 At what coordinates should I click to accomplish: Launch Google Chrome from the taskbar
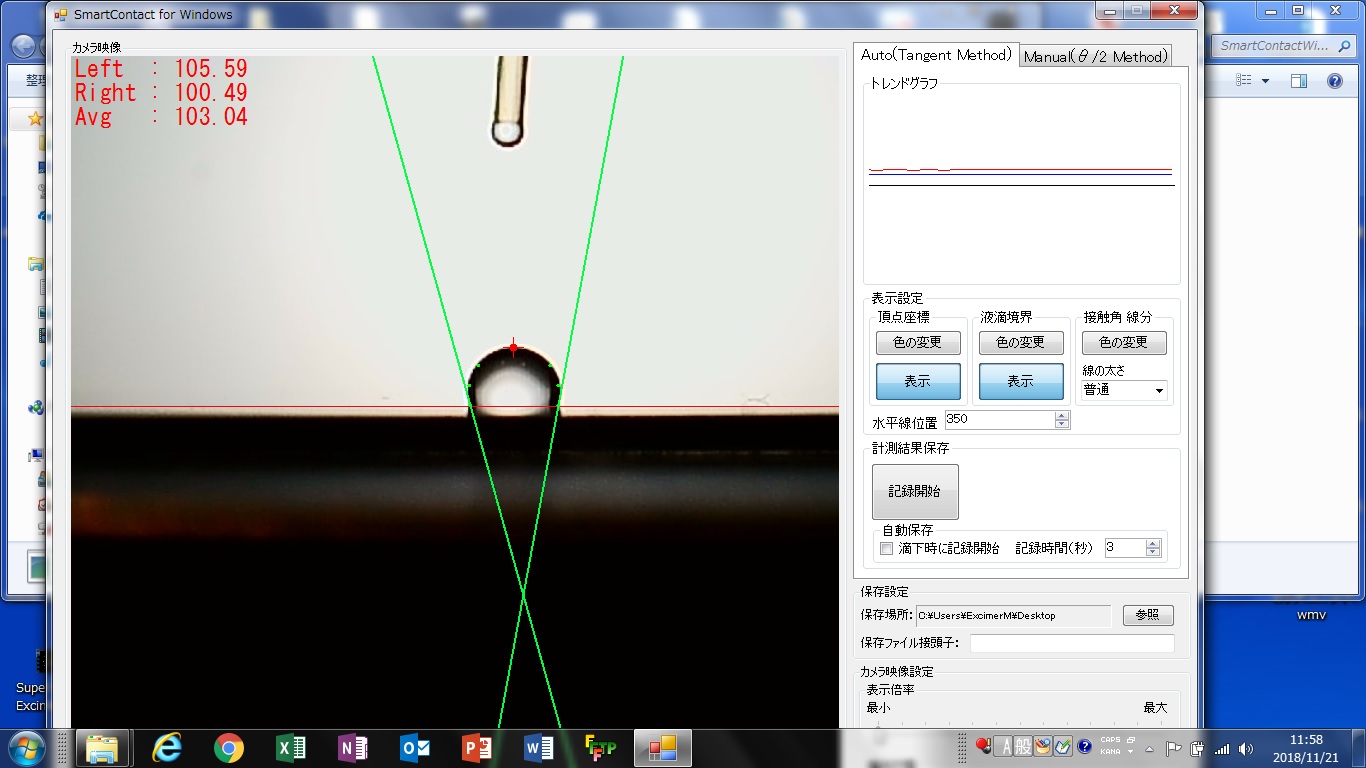(229, 747)
